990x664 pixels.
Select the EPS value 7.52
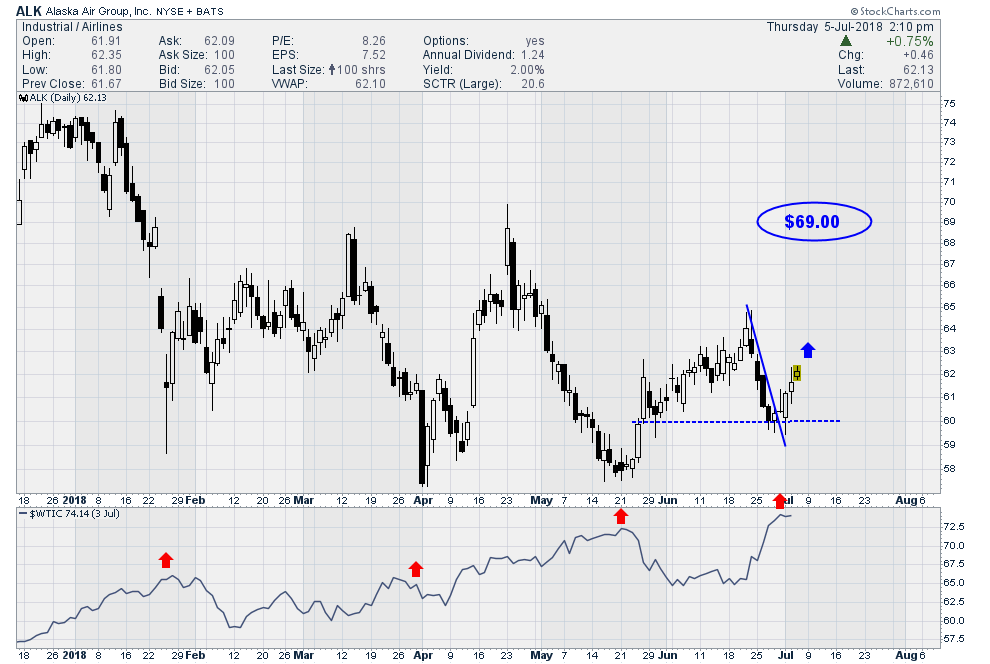point(374,55)
